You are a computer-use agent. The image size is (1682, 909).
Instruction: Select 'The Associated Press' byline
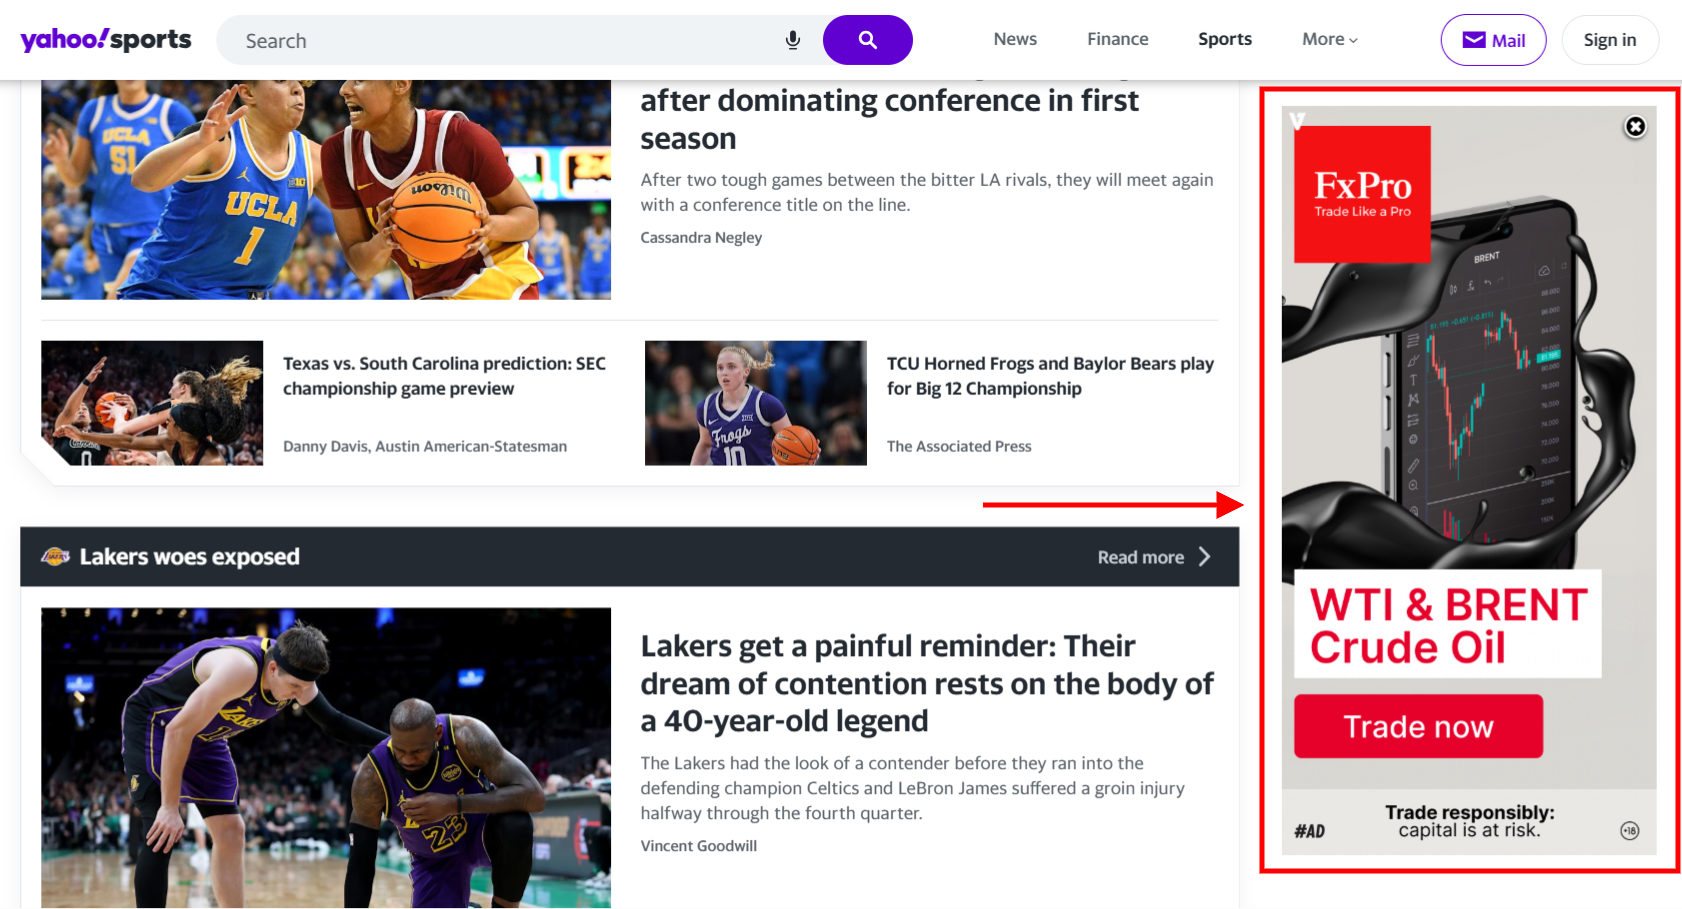pos(959,446)
